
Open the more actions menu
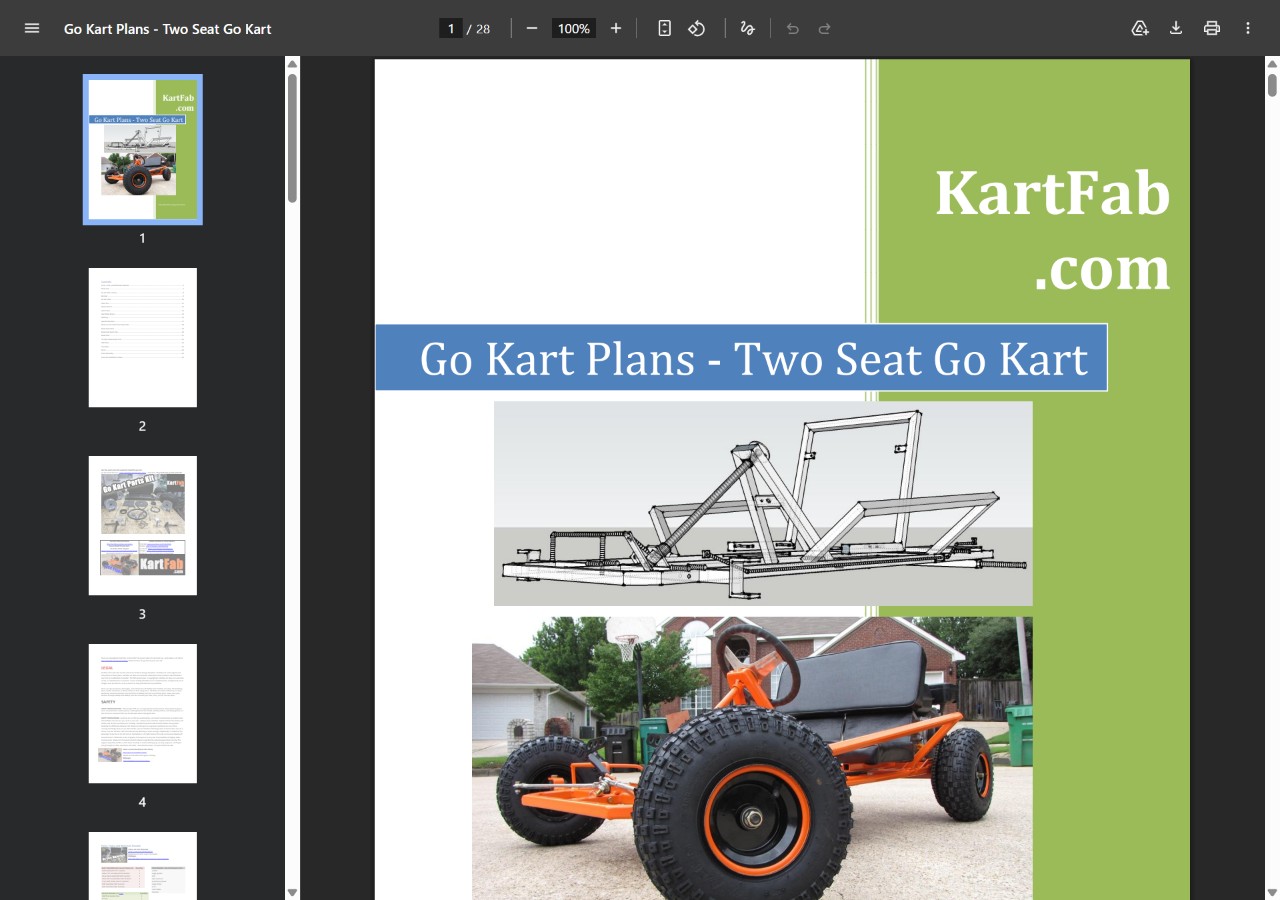tap(1248, 28)
